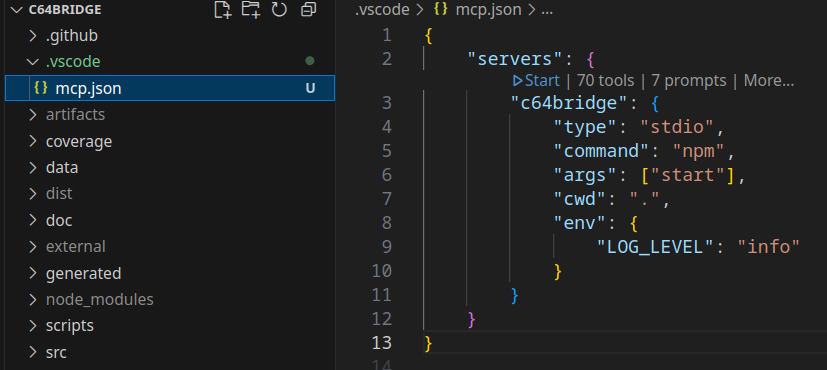
Task: Expand the node_modules folder
Action: pos(33,299)
